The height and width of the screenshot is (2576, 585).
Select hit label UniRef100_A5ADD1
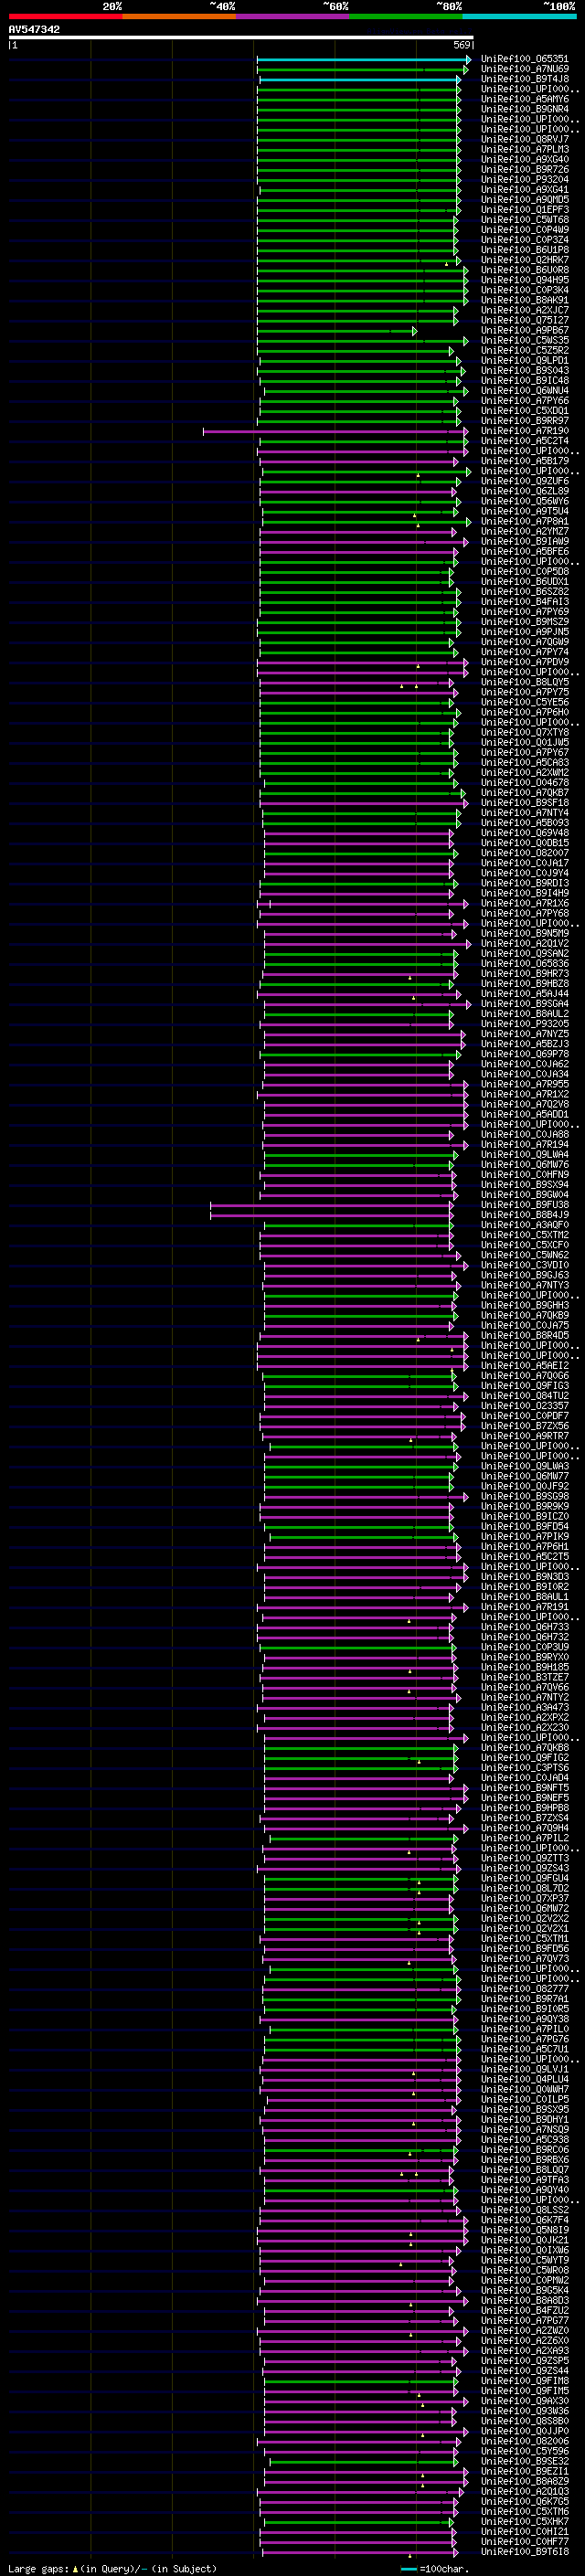tap(525, 1114)
